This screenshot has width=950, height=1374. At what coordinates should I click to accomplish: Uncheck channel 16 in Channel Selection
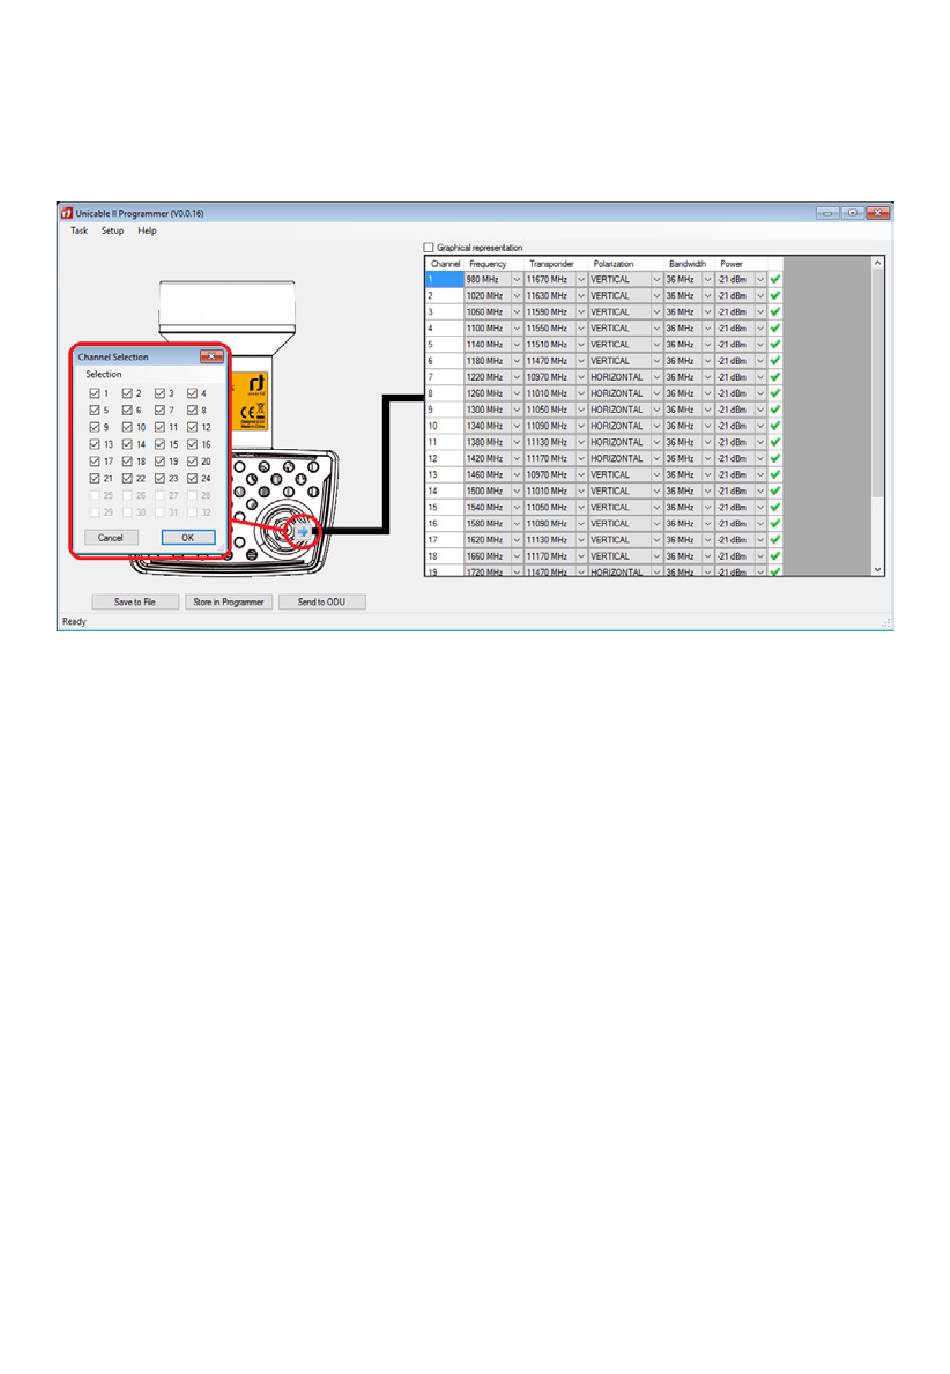pos(193,444)
